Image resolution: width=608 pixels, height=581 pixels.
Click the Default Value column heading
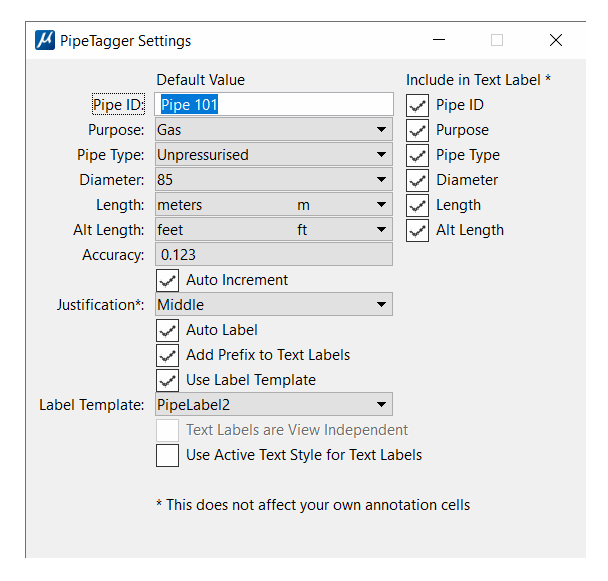[x=200, y=80]
